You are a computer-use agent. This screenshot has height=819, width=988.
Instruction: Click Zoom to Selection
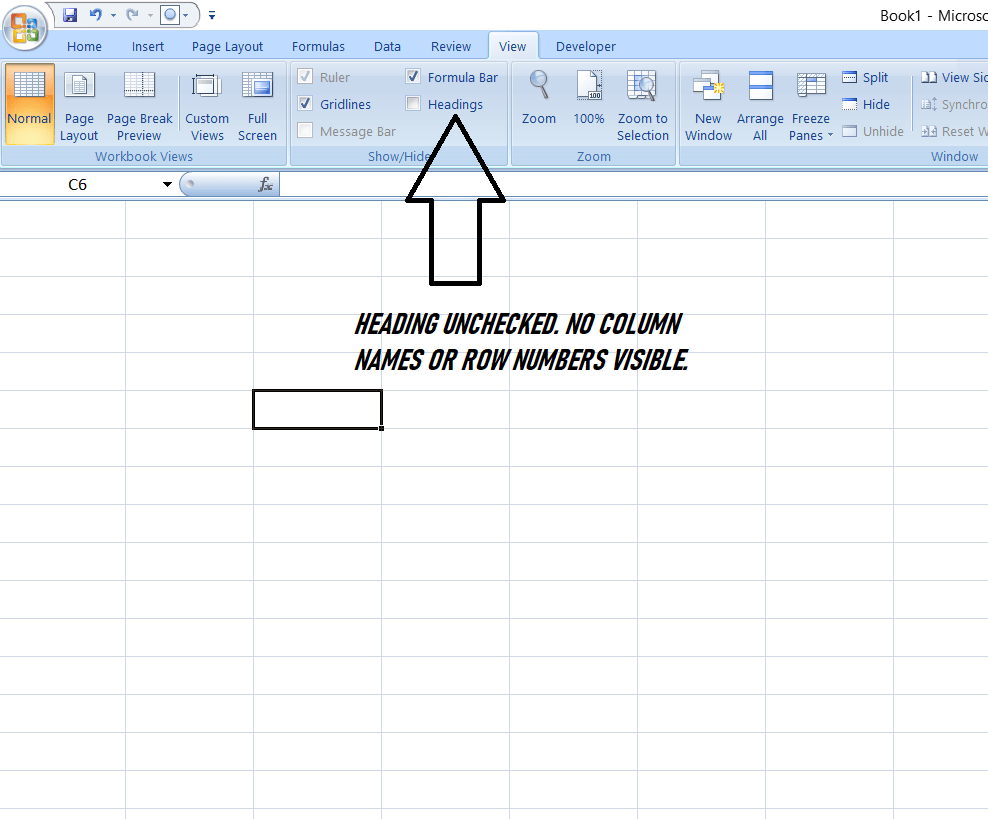tap(642, 104)
